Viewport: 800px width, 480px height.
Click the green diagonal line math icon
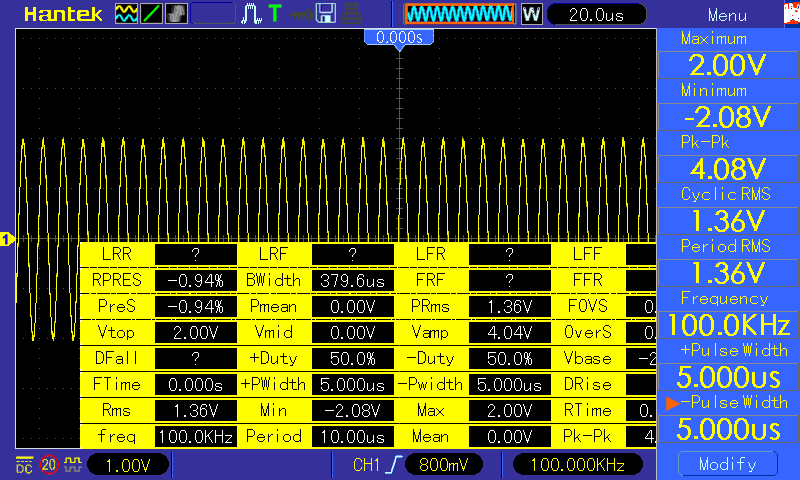click(151, 15)
